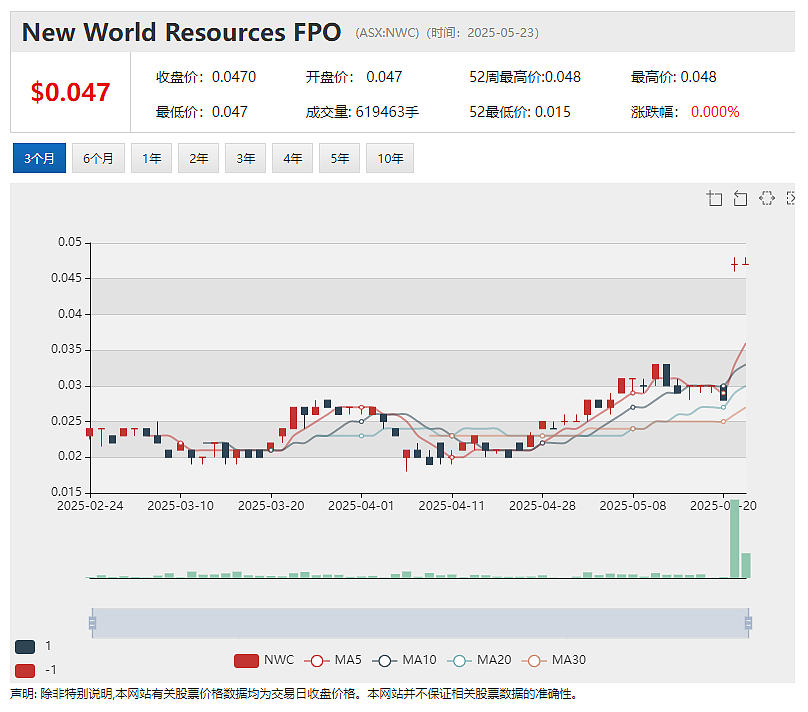The image size is (808, 712).
Task: Click the partially visible rightmost toolbox icon
Action: pyautogui.click(x=790, y=198)
